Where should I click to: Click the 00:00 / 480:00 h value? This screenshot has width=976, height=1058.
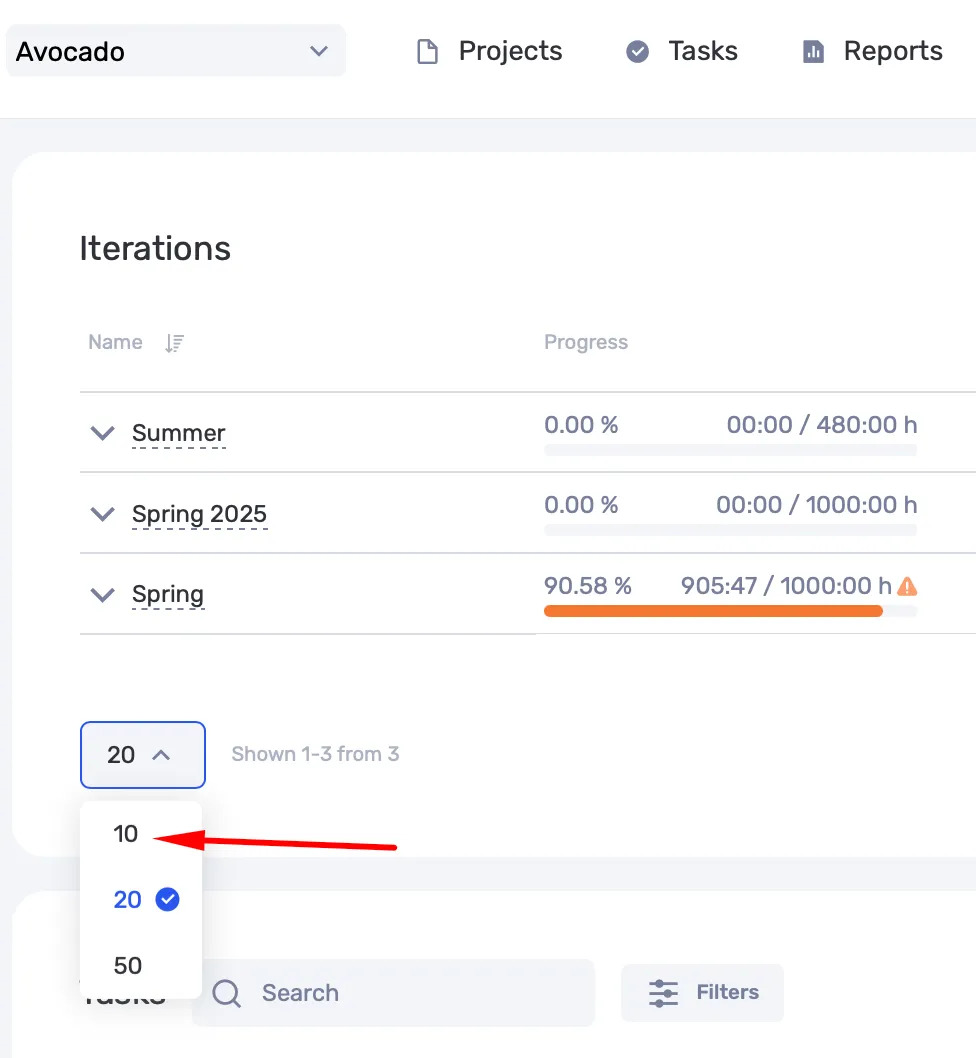click(x=822, y=424)
